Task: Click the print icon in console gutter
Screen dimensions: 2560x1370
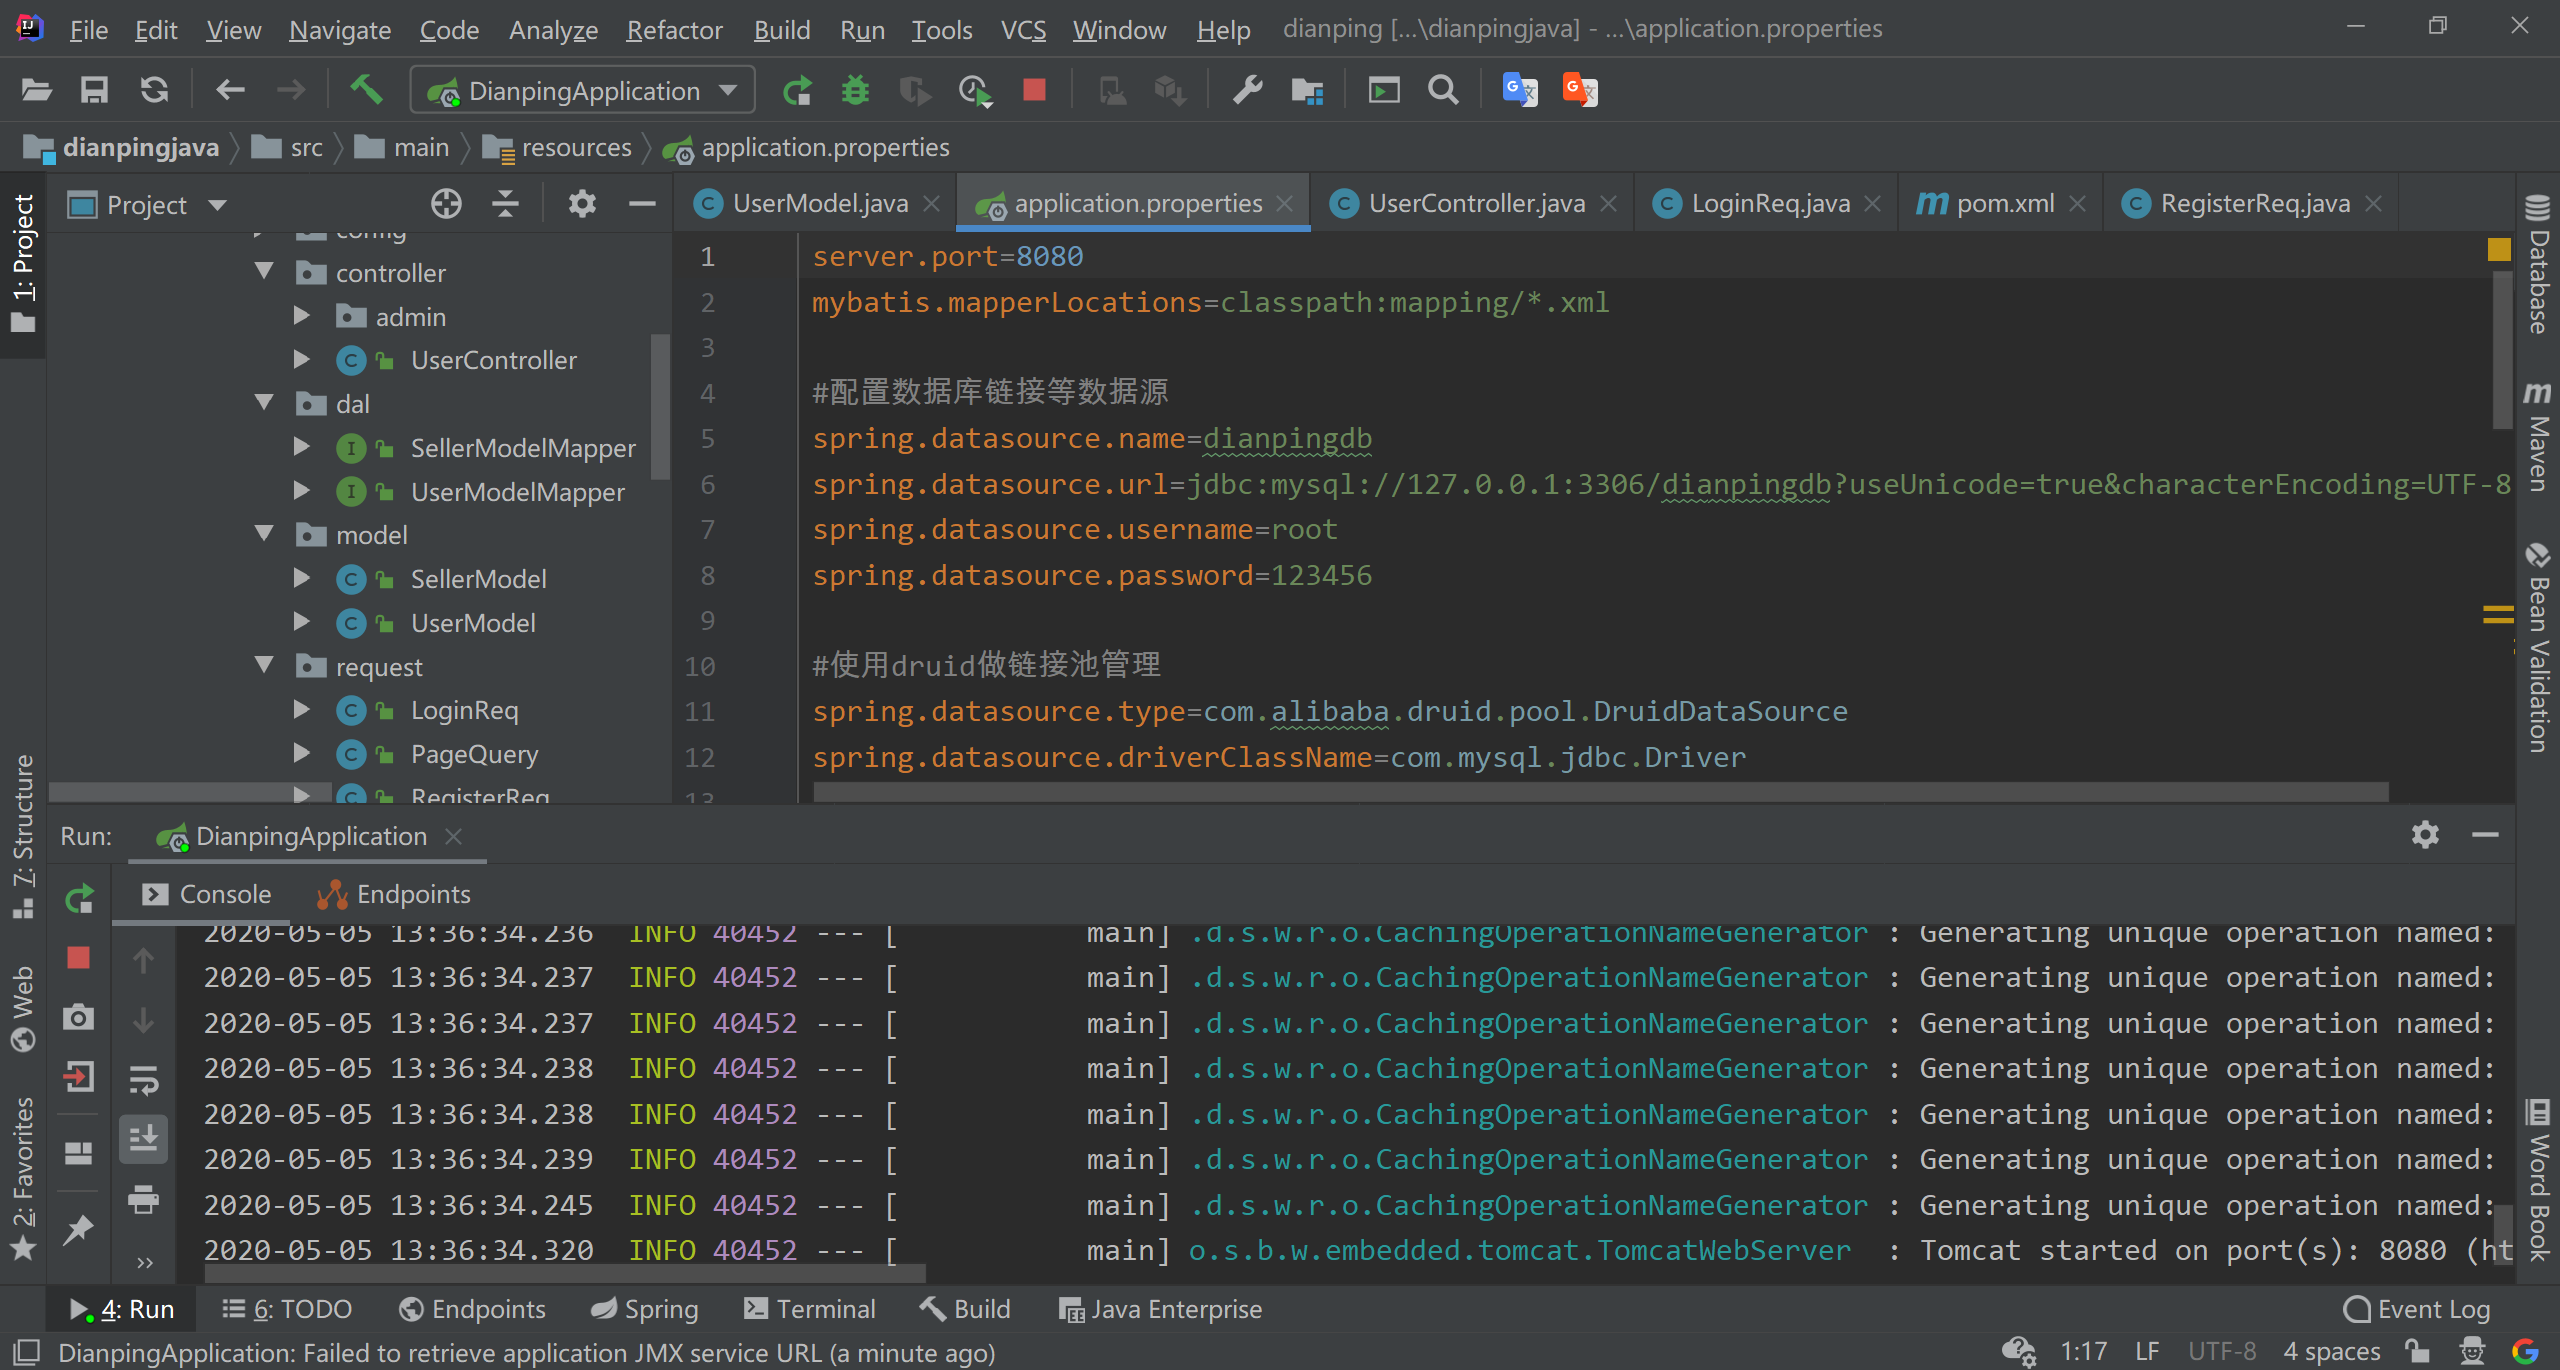Action: point(143,1199)
